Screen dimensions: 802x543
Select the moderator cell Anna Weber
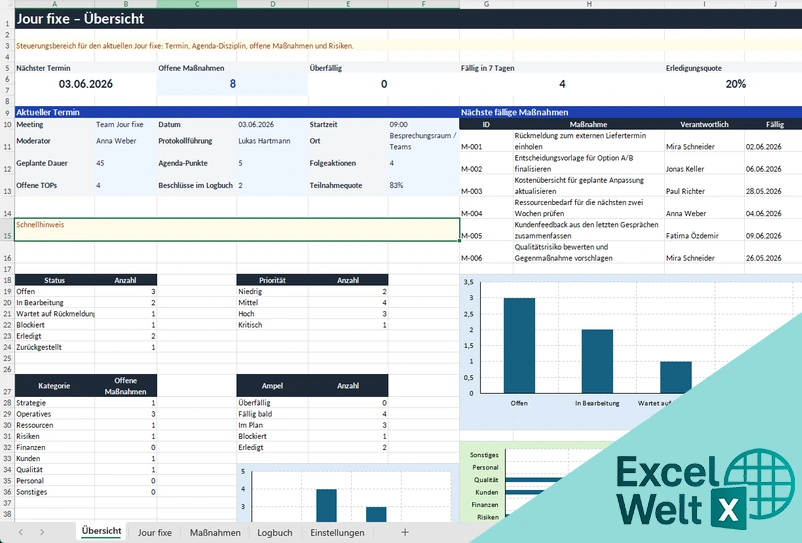(x=125, y=141)
